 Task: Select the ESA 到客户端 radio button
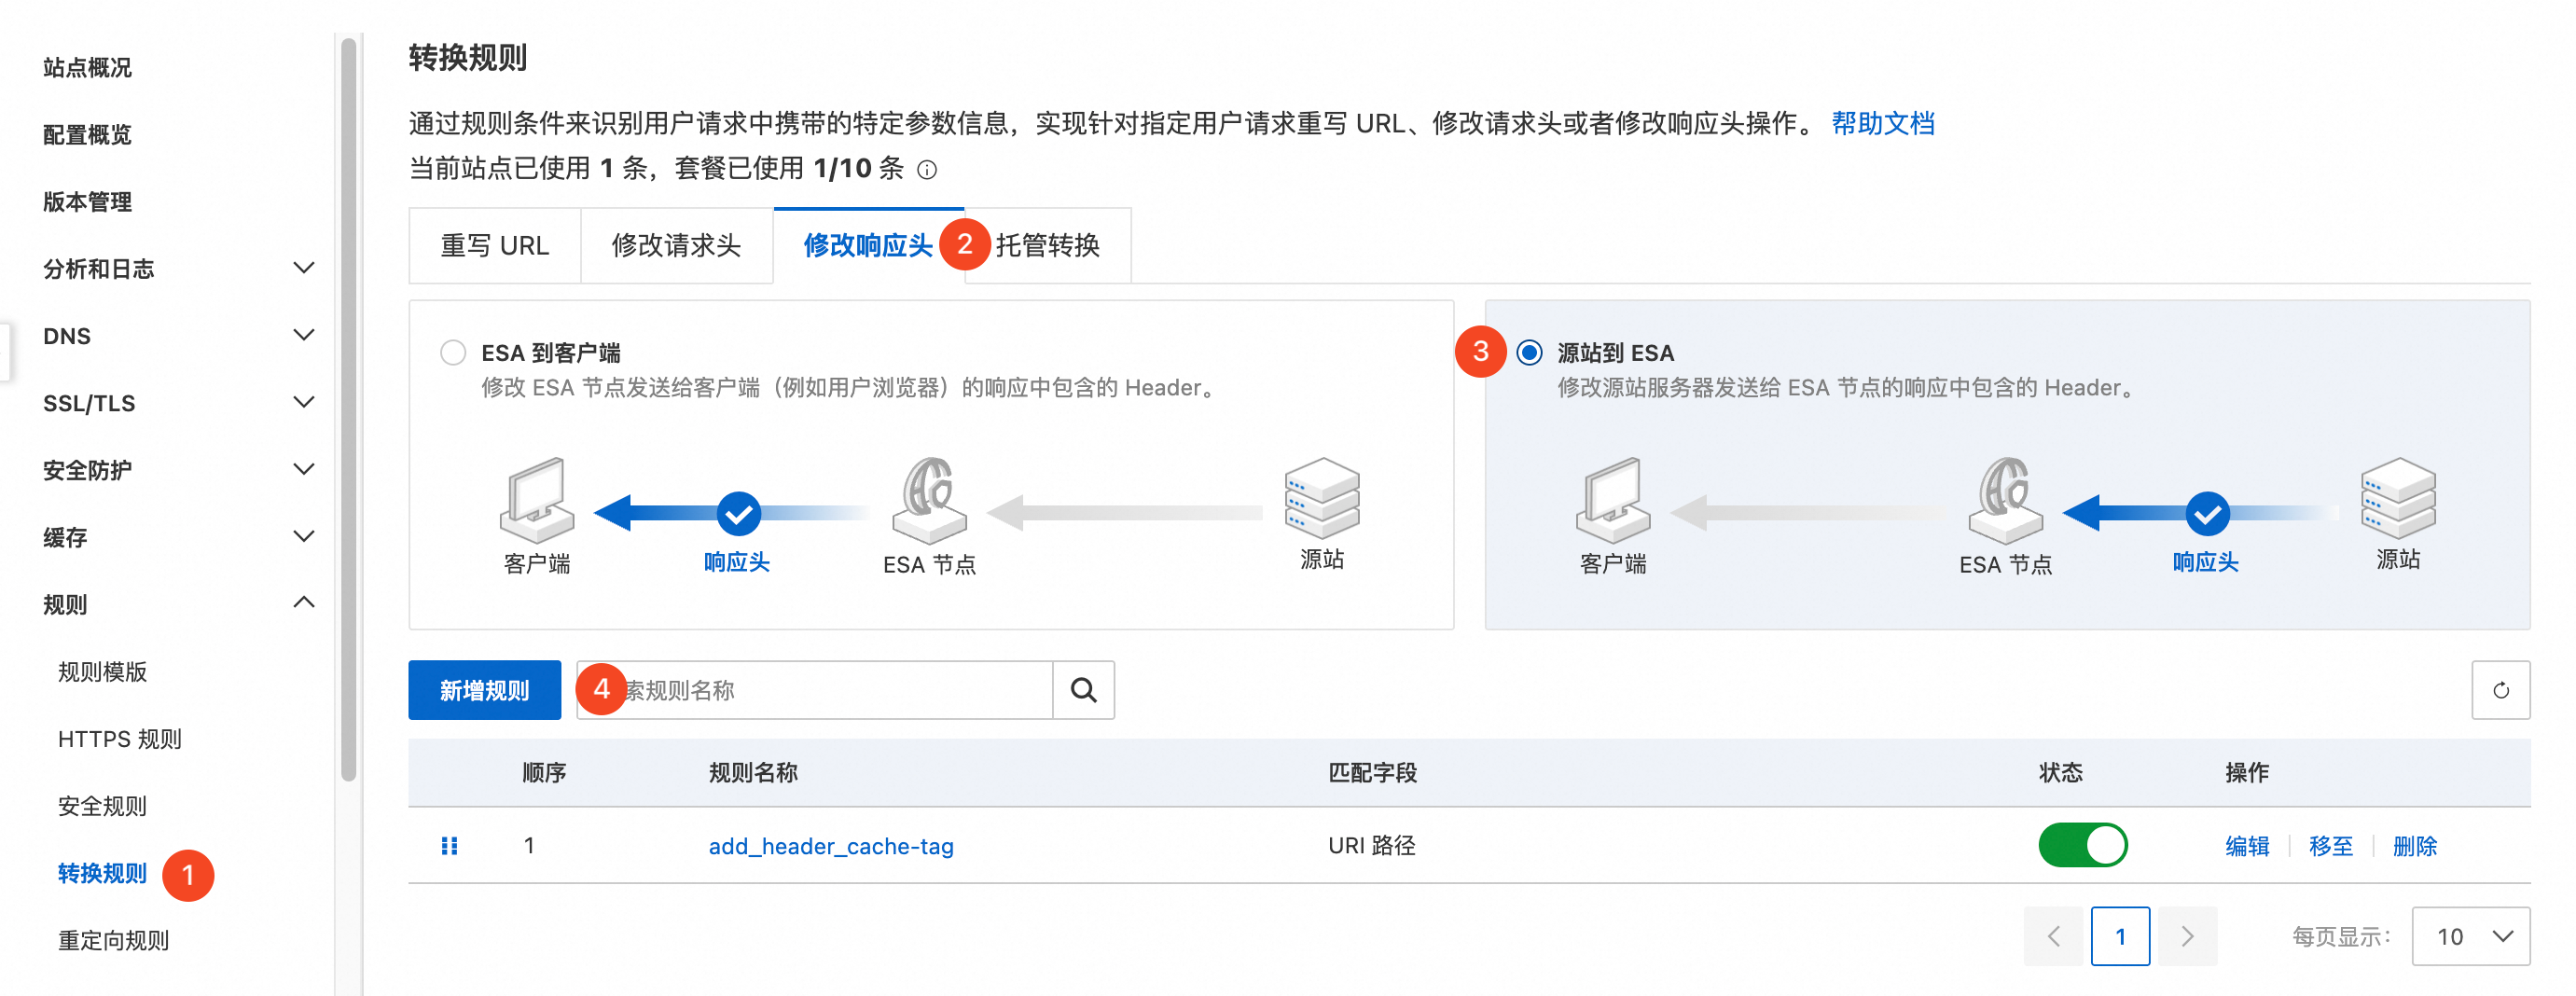453,353
